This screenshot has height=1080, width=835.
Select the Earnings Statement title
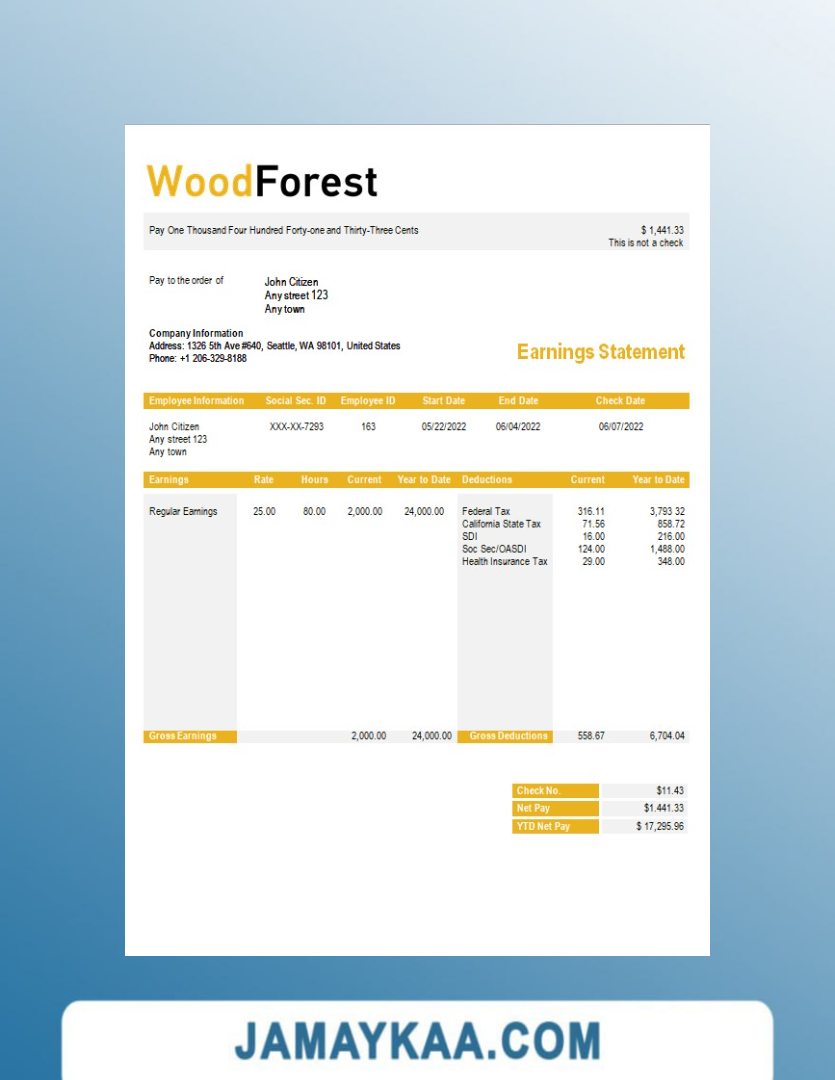click(600, 352)
